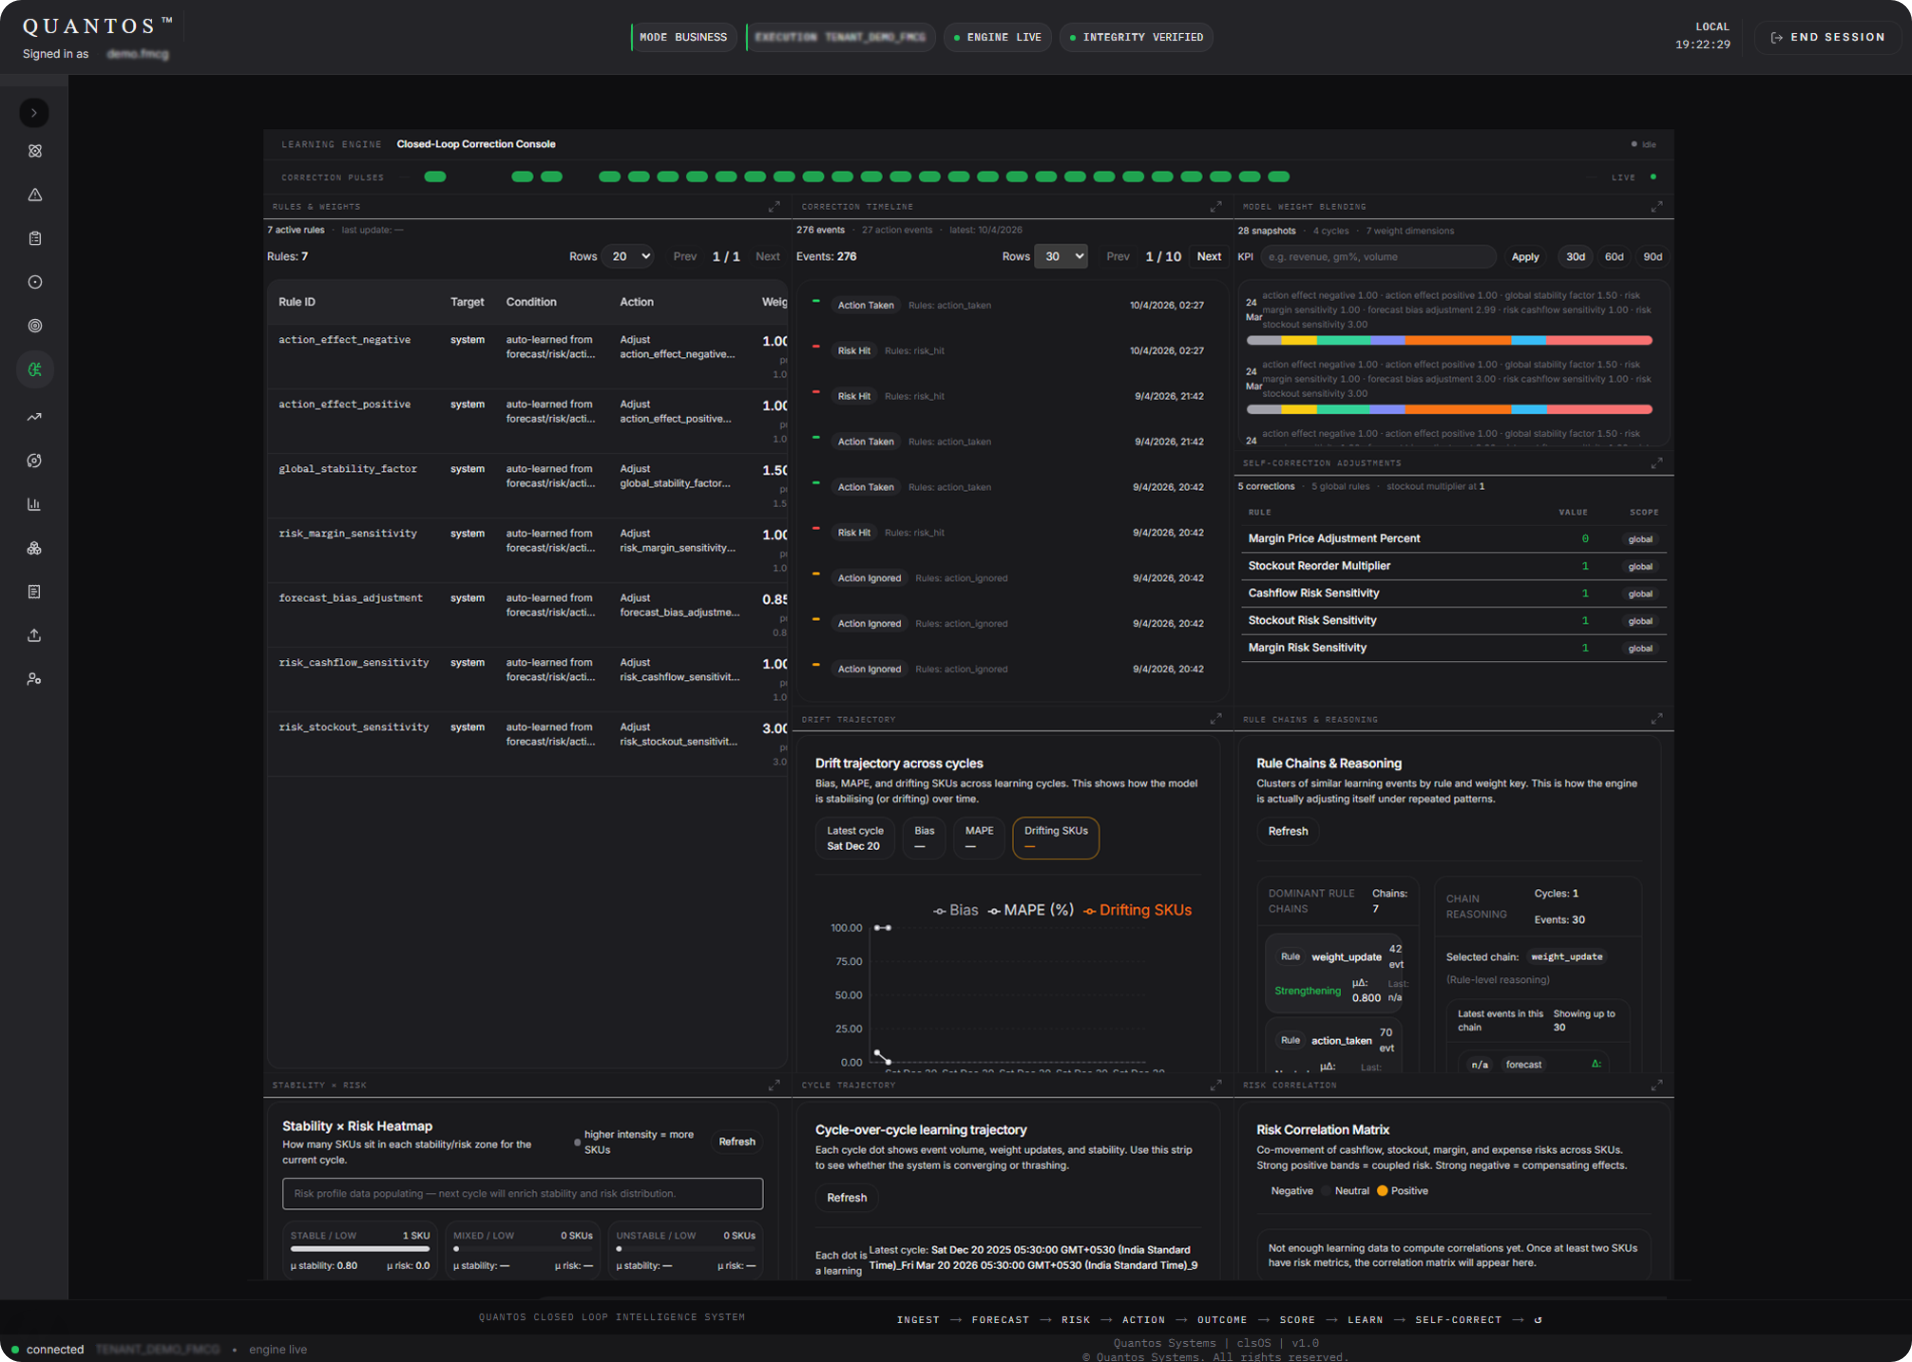Open the stacked cubes icon in the sidebar
The image size is (1912, 1362).
pos(35,548)
